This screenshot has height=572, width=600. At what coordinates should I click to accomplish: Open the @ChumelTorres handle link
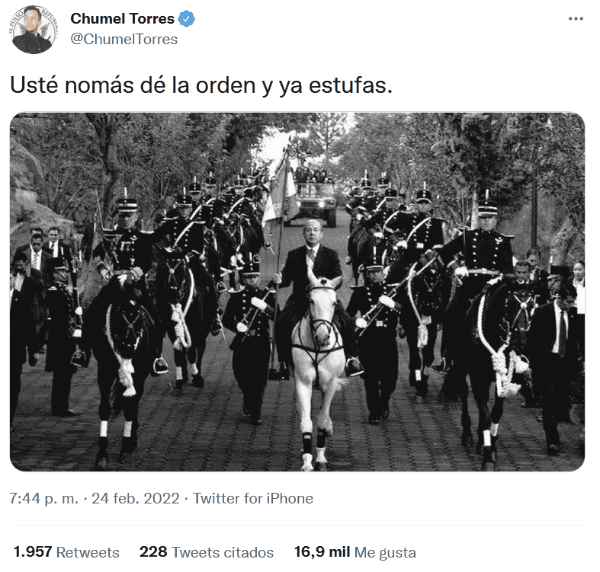pos(124,39)
